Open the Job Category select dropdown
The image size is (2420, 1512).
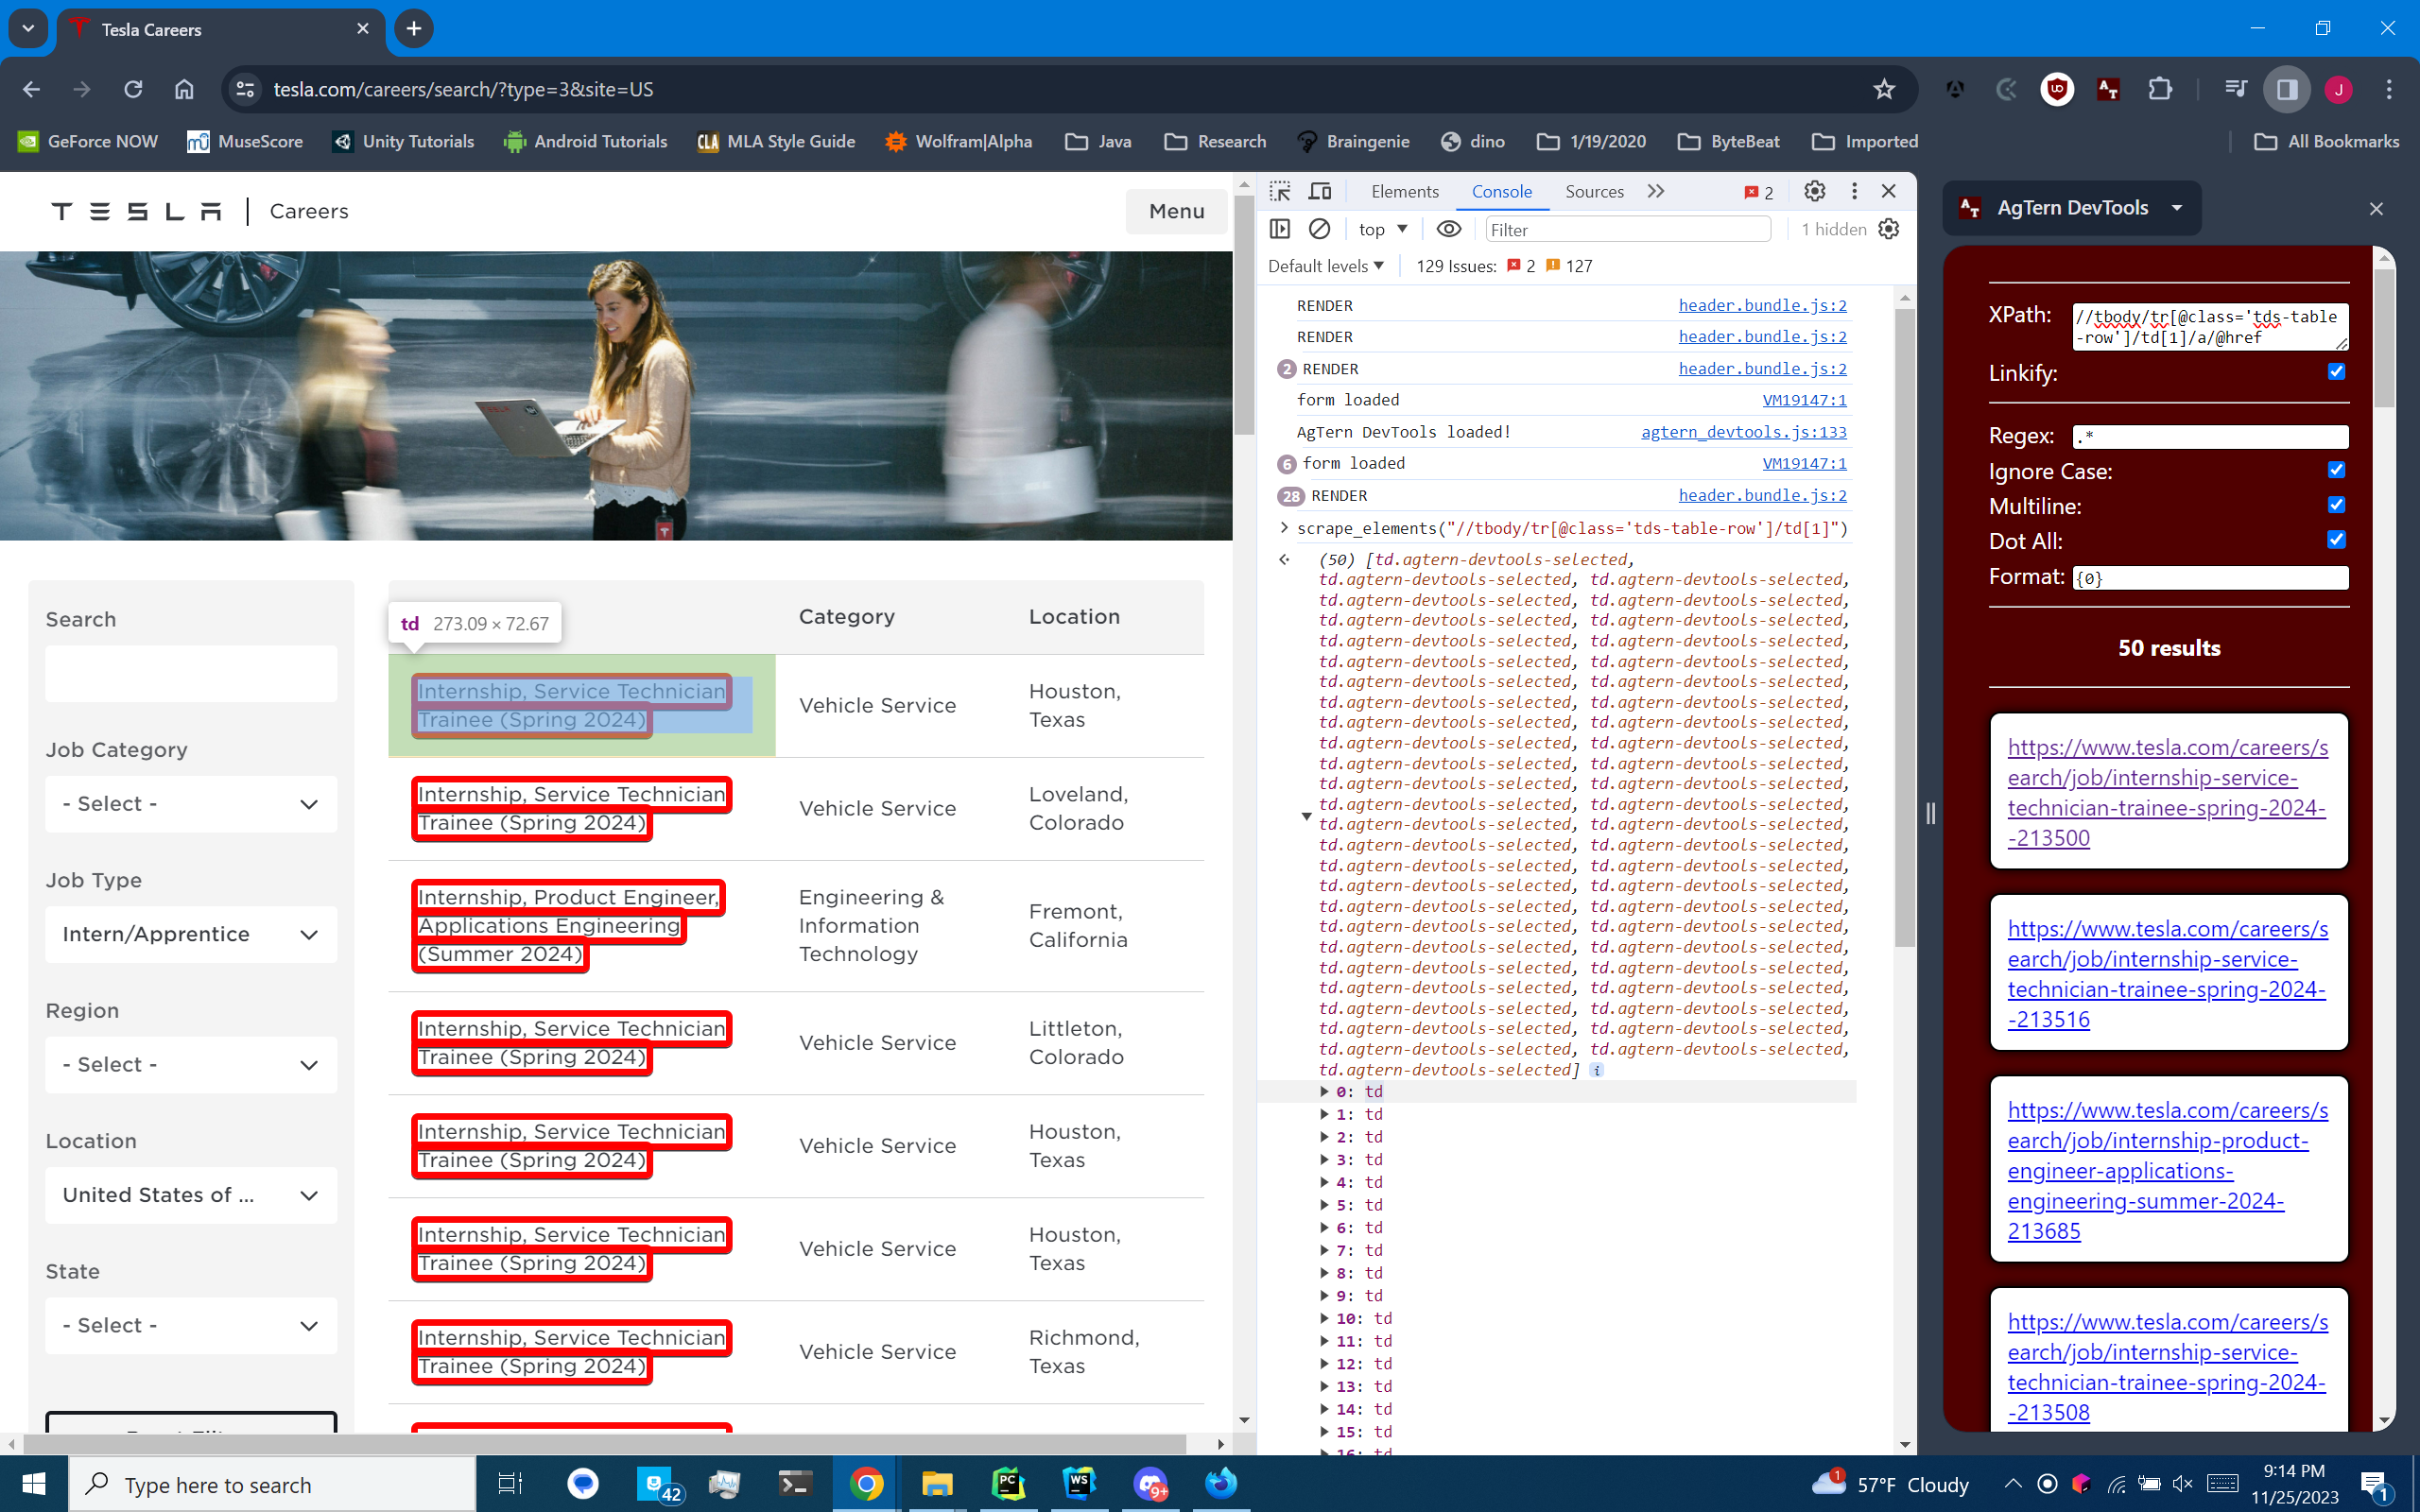(x=191, y=804)
